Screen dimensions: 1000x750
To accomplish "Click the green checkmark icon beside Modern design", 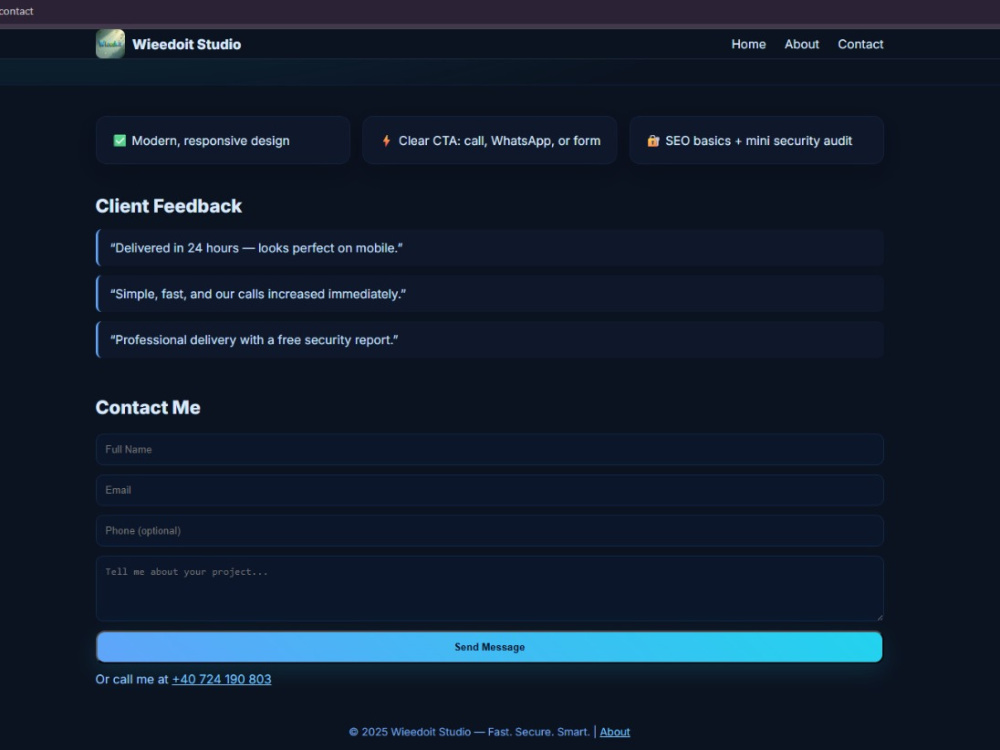I will coord(119,141).
